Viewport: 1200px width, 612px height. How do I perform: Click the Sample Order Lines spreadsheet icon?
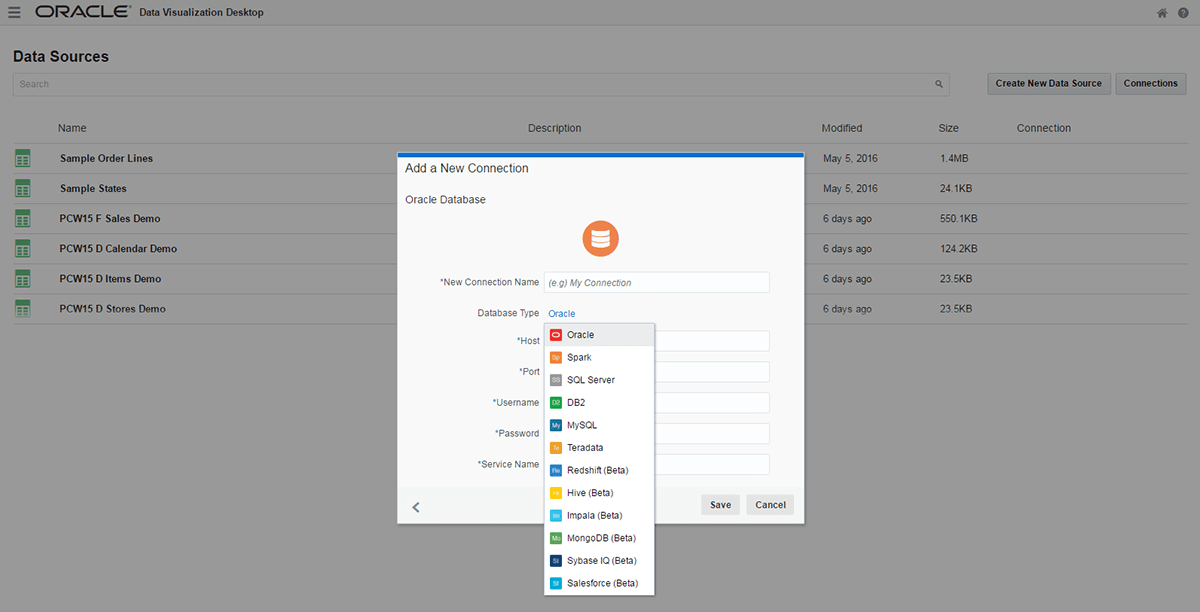click(23, 158)
